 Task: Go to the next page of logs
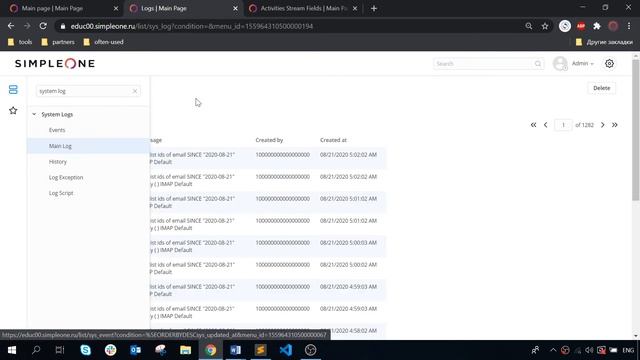(x=602, y=125)
